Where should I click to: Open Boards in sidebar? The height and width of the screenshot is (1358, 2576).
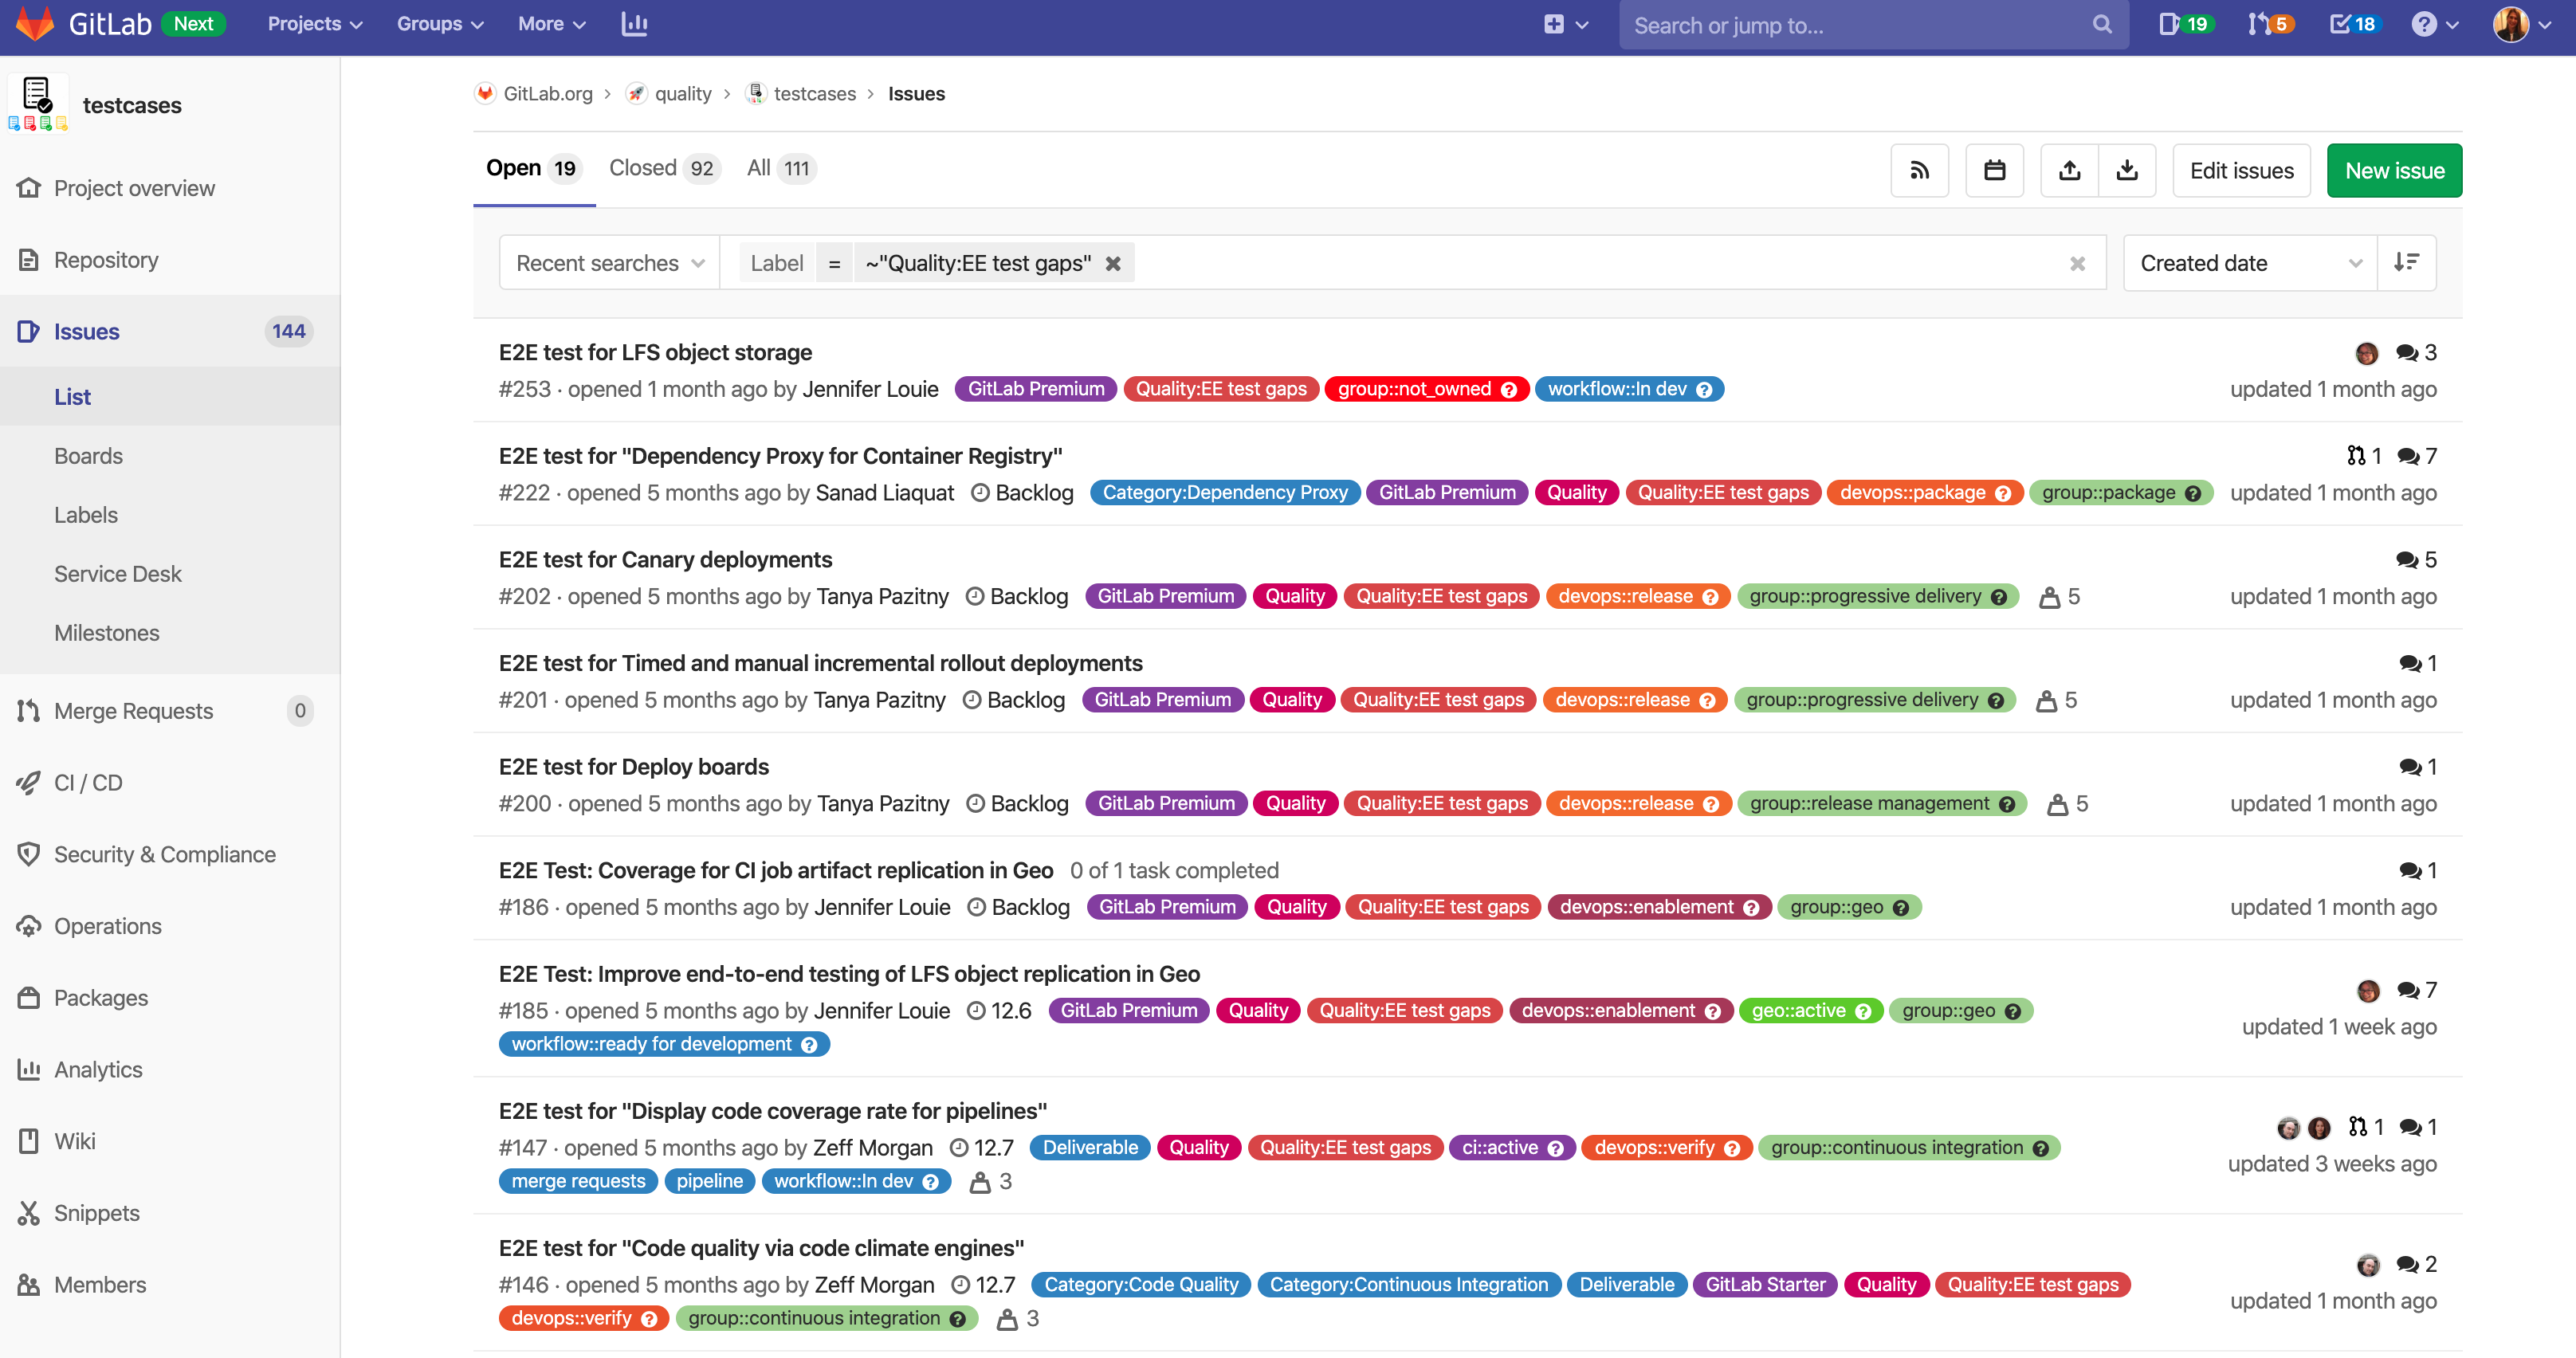coord(88,456)
